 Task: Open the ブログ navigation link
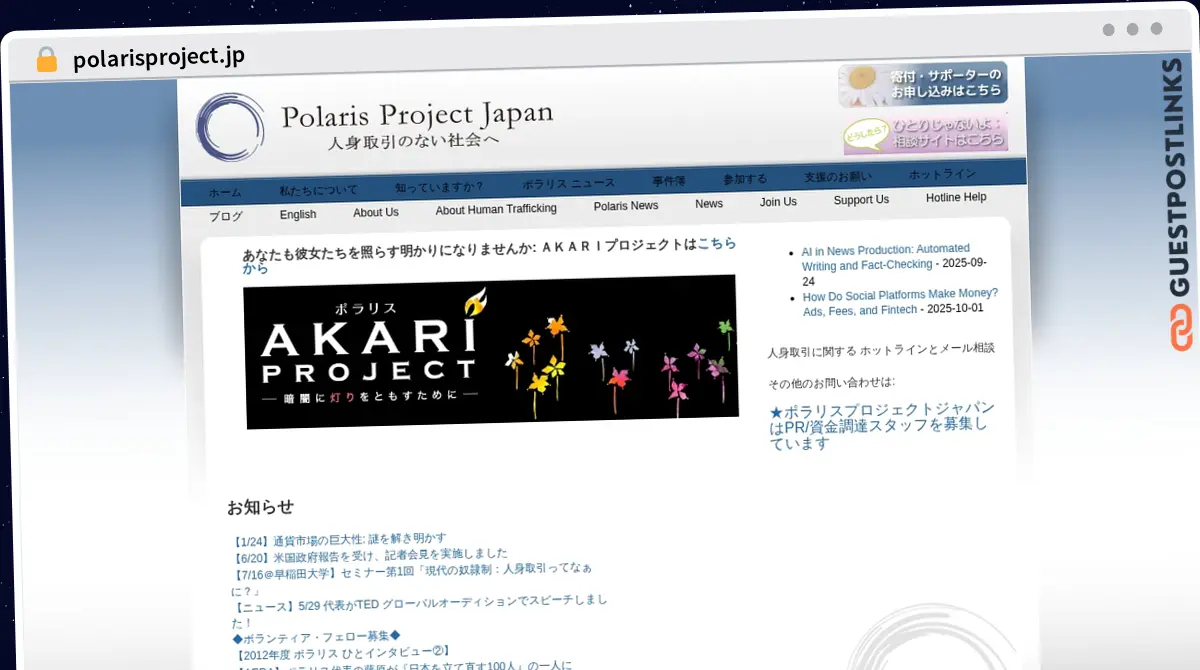[x=226, y=216]
